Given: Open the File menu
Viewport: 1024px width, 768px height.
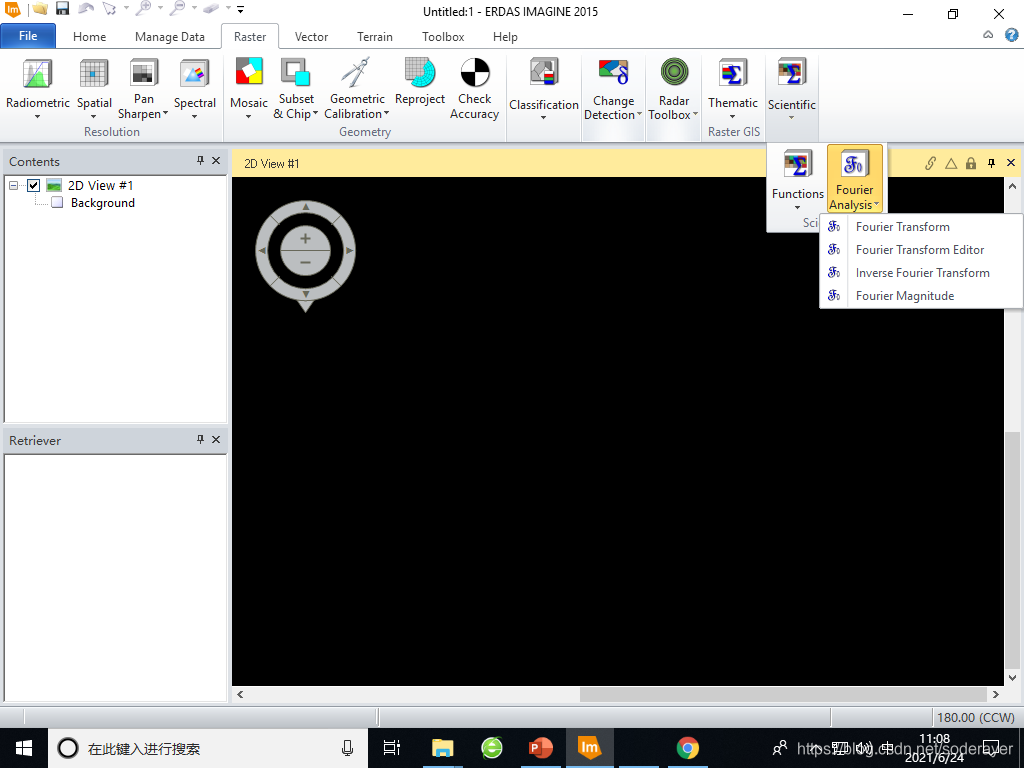Looking at the screenshot, I should [x=28, y=36].
